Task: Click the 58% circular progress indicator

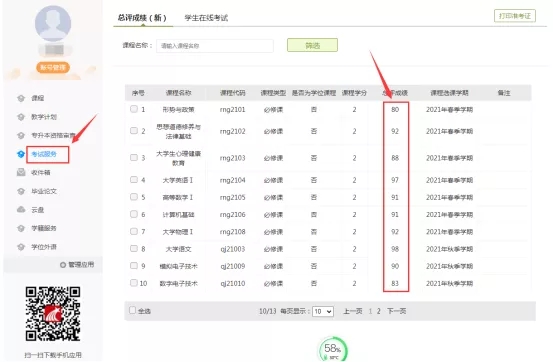Action: pyautogui.click(x=333, y=349)
